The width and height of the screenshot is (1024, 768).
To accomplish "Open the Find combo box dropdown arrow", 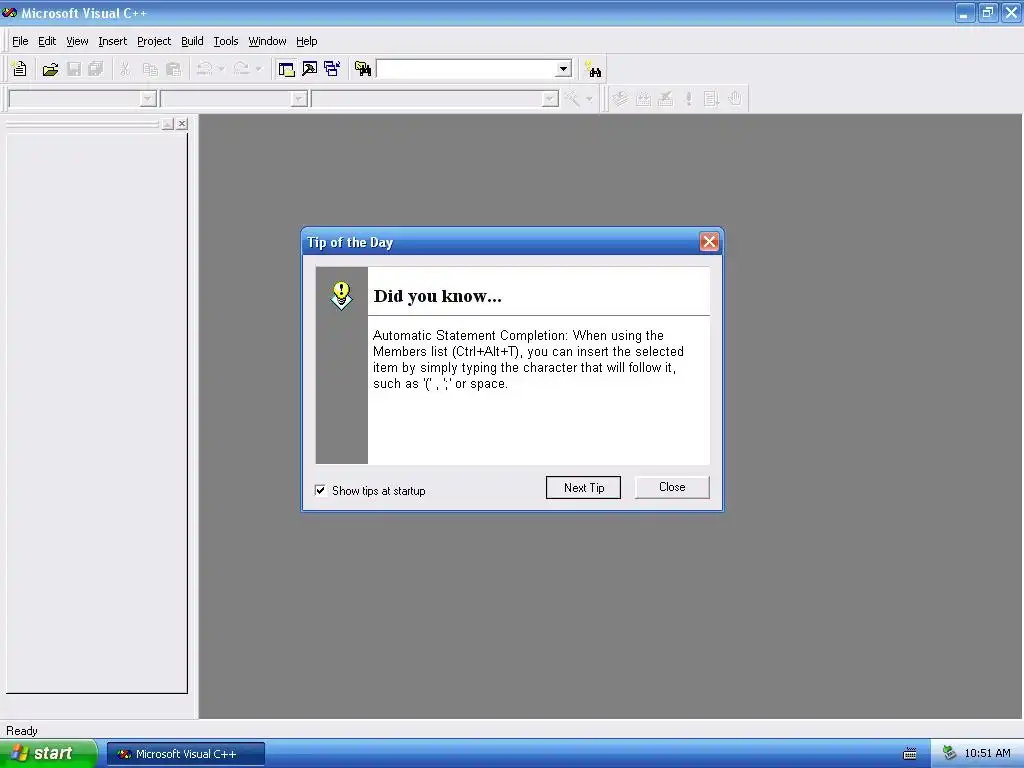I will 563,69.
